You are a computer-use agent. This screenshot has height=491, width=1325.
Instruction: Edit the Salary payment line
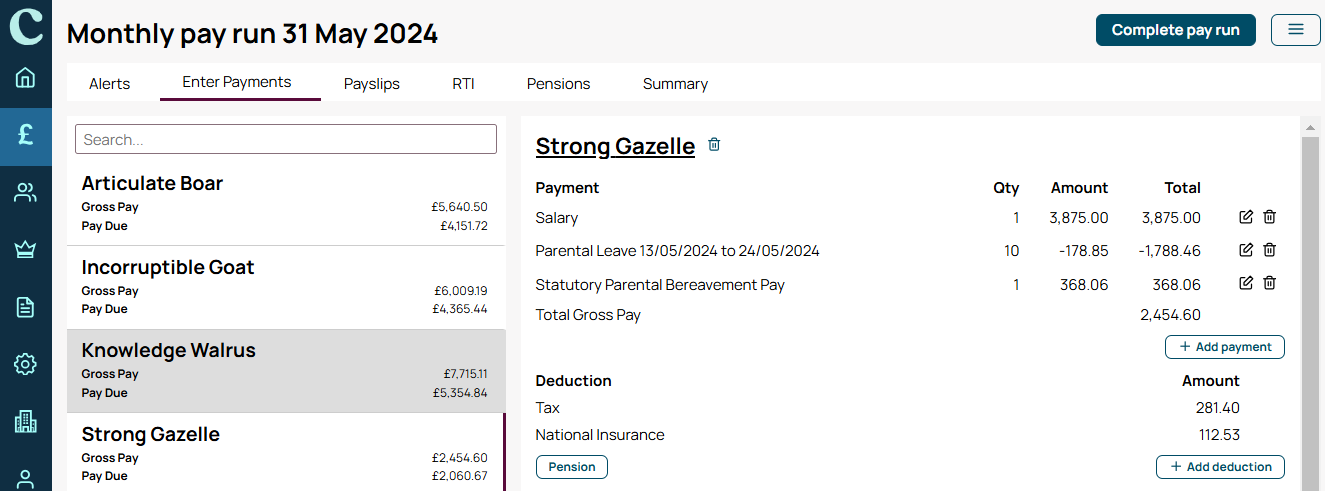[x=1246, y=217]
